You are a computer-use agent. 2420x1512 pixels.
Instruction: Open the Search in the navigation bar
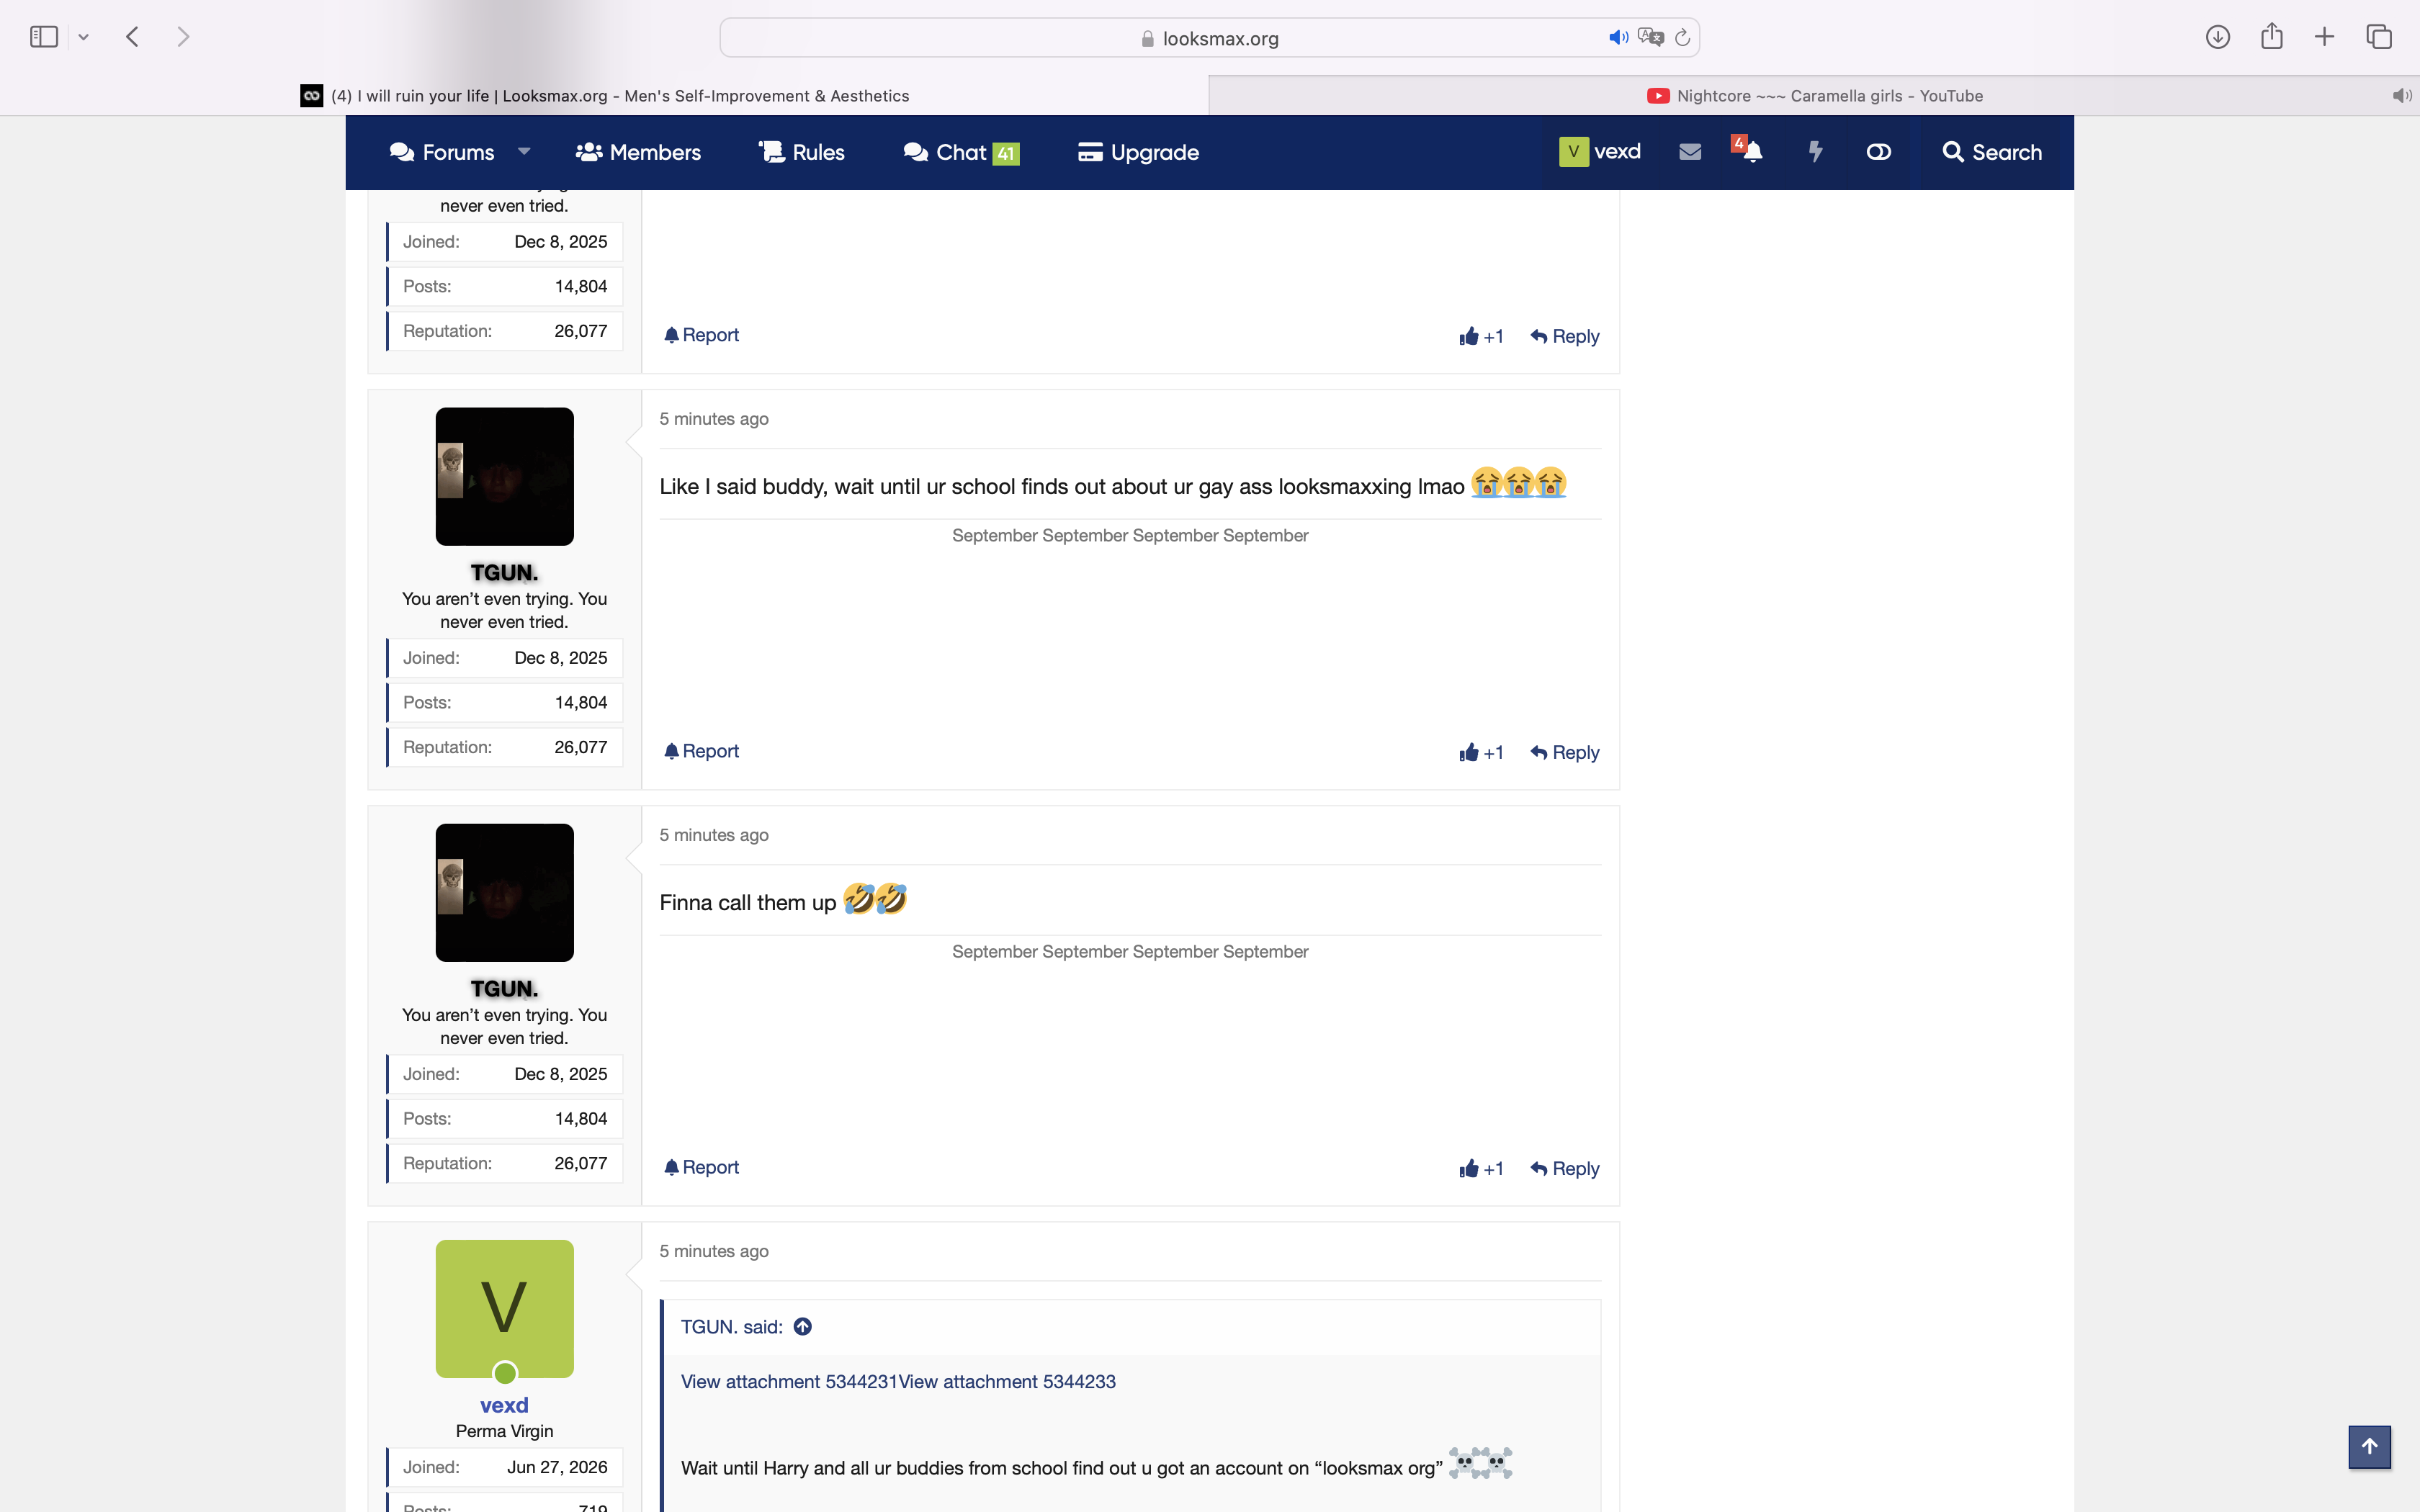[1991, 152]
